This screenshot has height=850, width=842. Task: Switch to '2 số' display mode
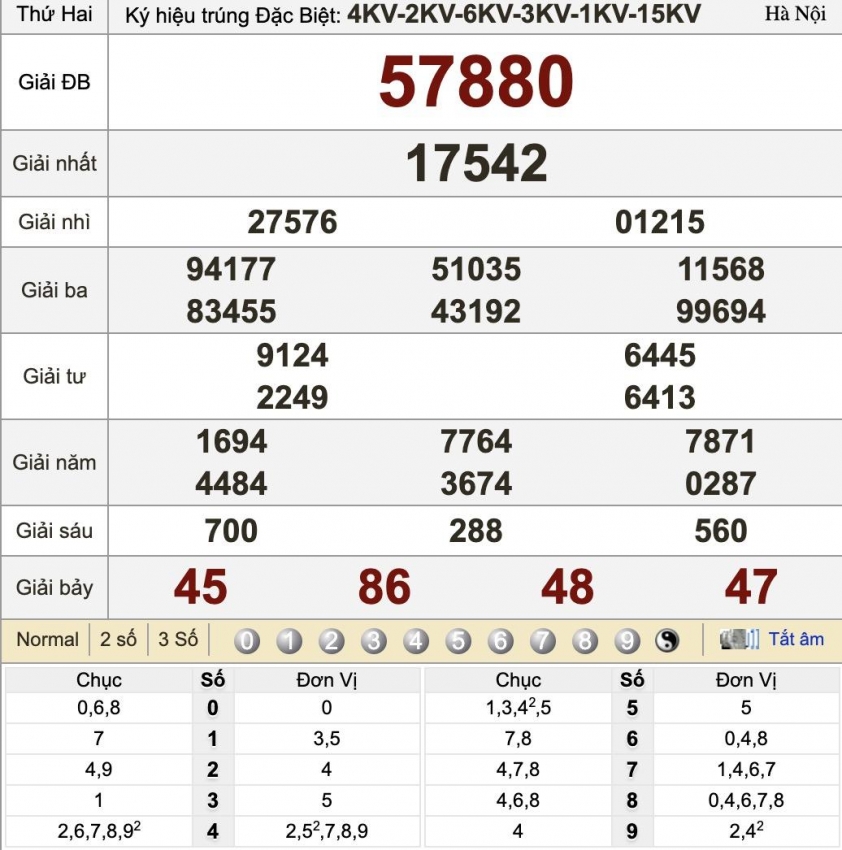pos(118,639)
